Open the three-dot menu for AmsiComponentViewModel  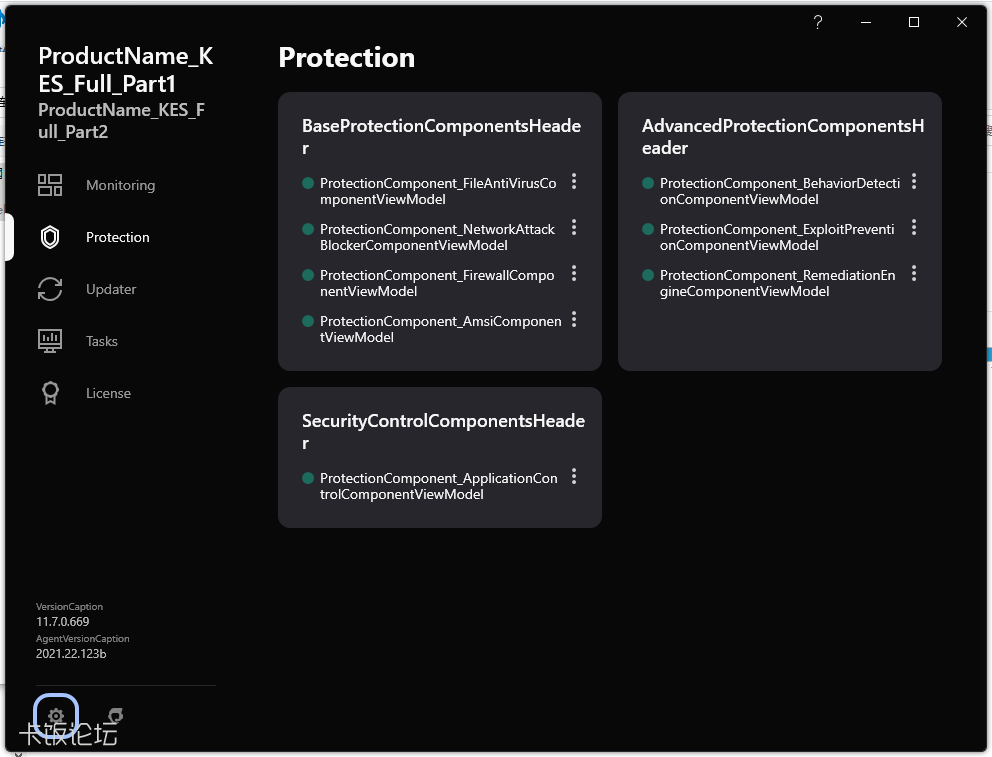(x=574, y=320)
